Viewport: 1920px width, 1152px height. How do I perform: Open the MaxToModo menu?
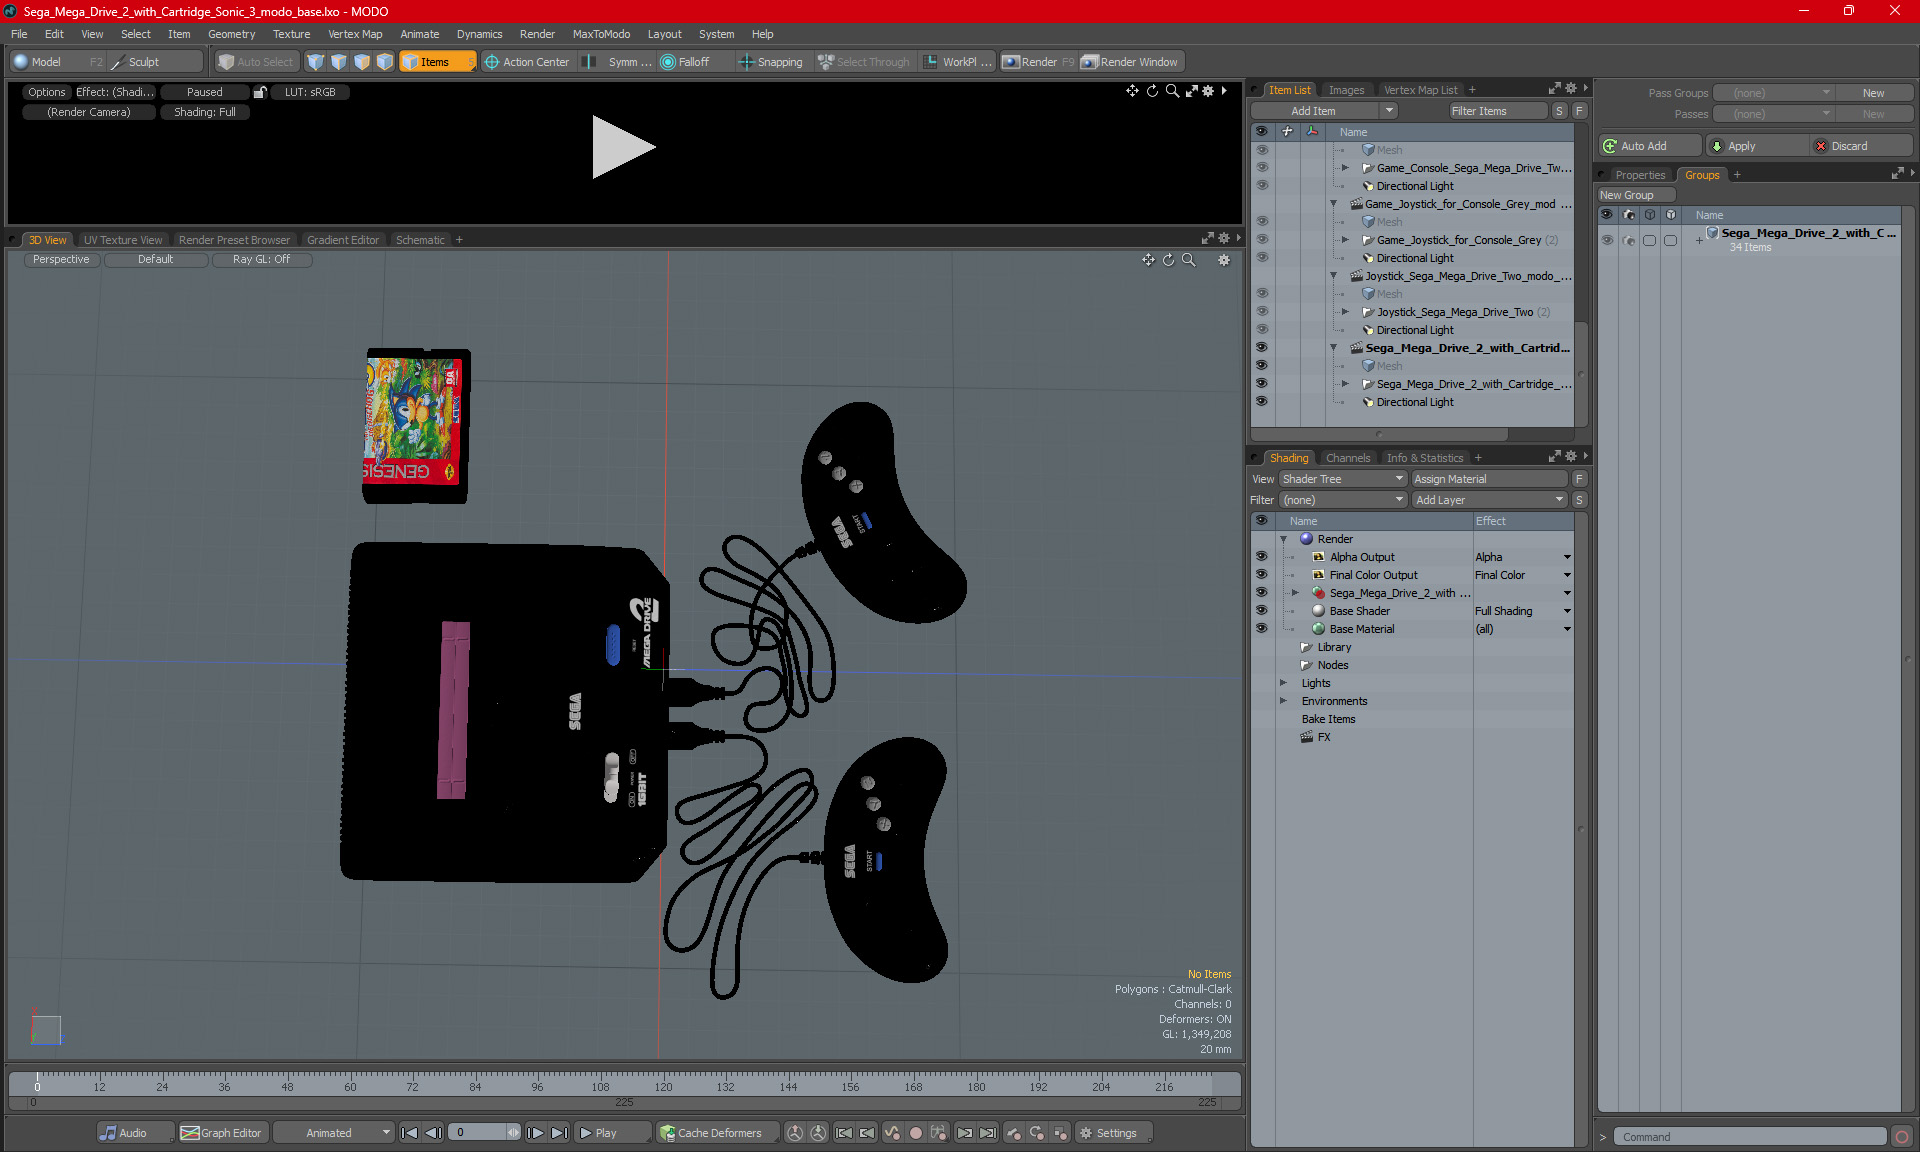[x=601, y=34]
